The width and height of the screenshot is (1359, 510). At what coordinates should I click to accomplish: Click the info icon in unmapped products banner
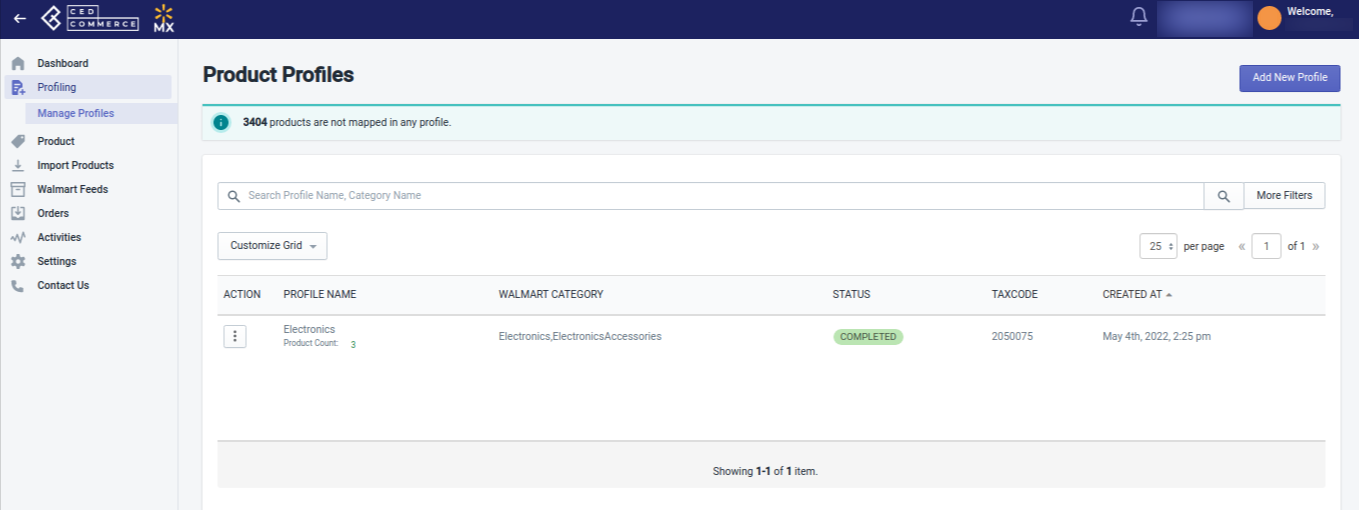[x=222, y=122]
